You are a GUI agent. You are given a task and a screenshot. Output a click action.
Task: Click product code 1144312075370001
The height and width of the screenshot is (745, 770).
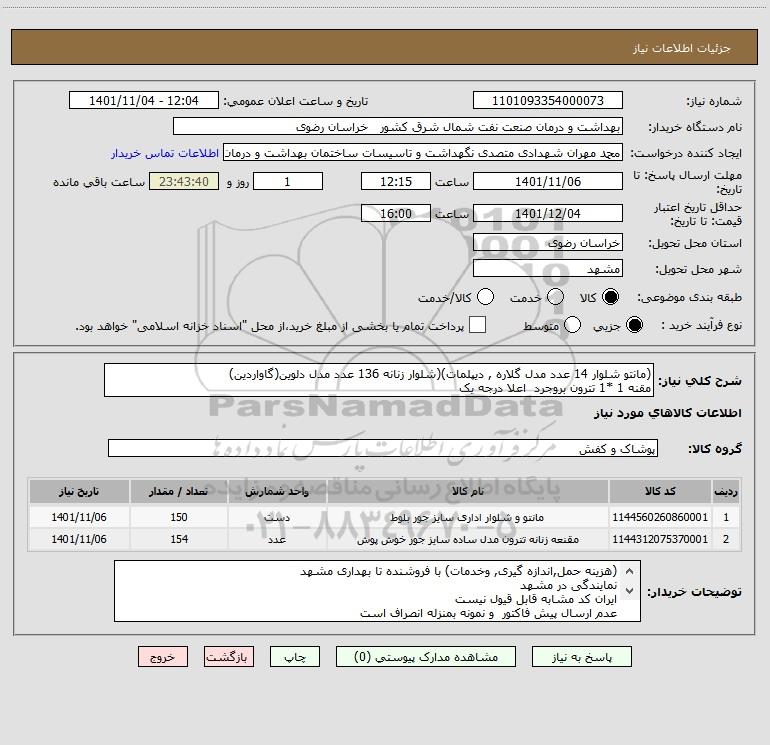(x=660, y=539)
